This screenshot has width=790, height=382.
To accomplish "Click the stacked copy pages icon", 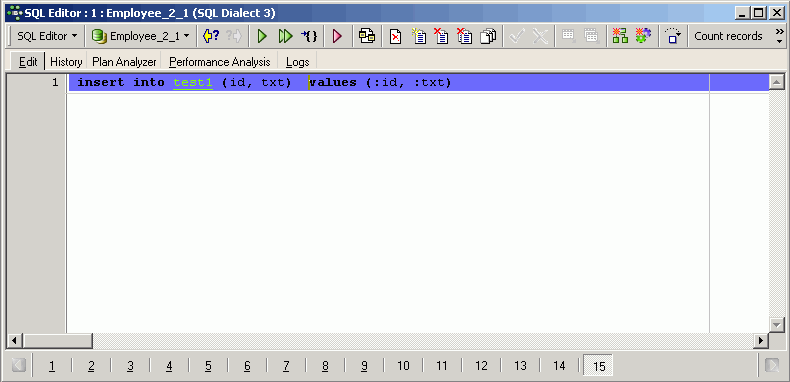I will (488, 36).
